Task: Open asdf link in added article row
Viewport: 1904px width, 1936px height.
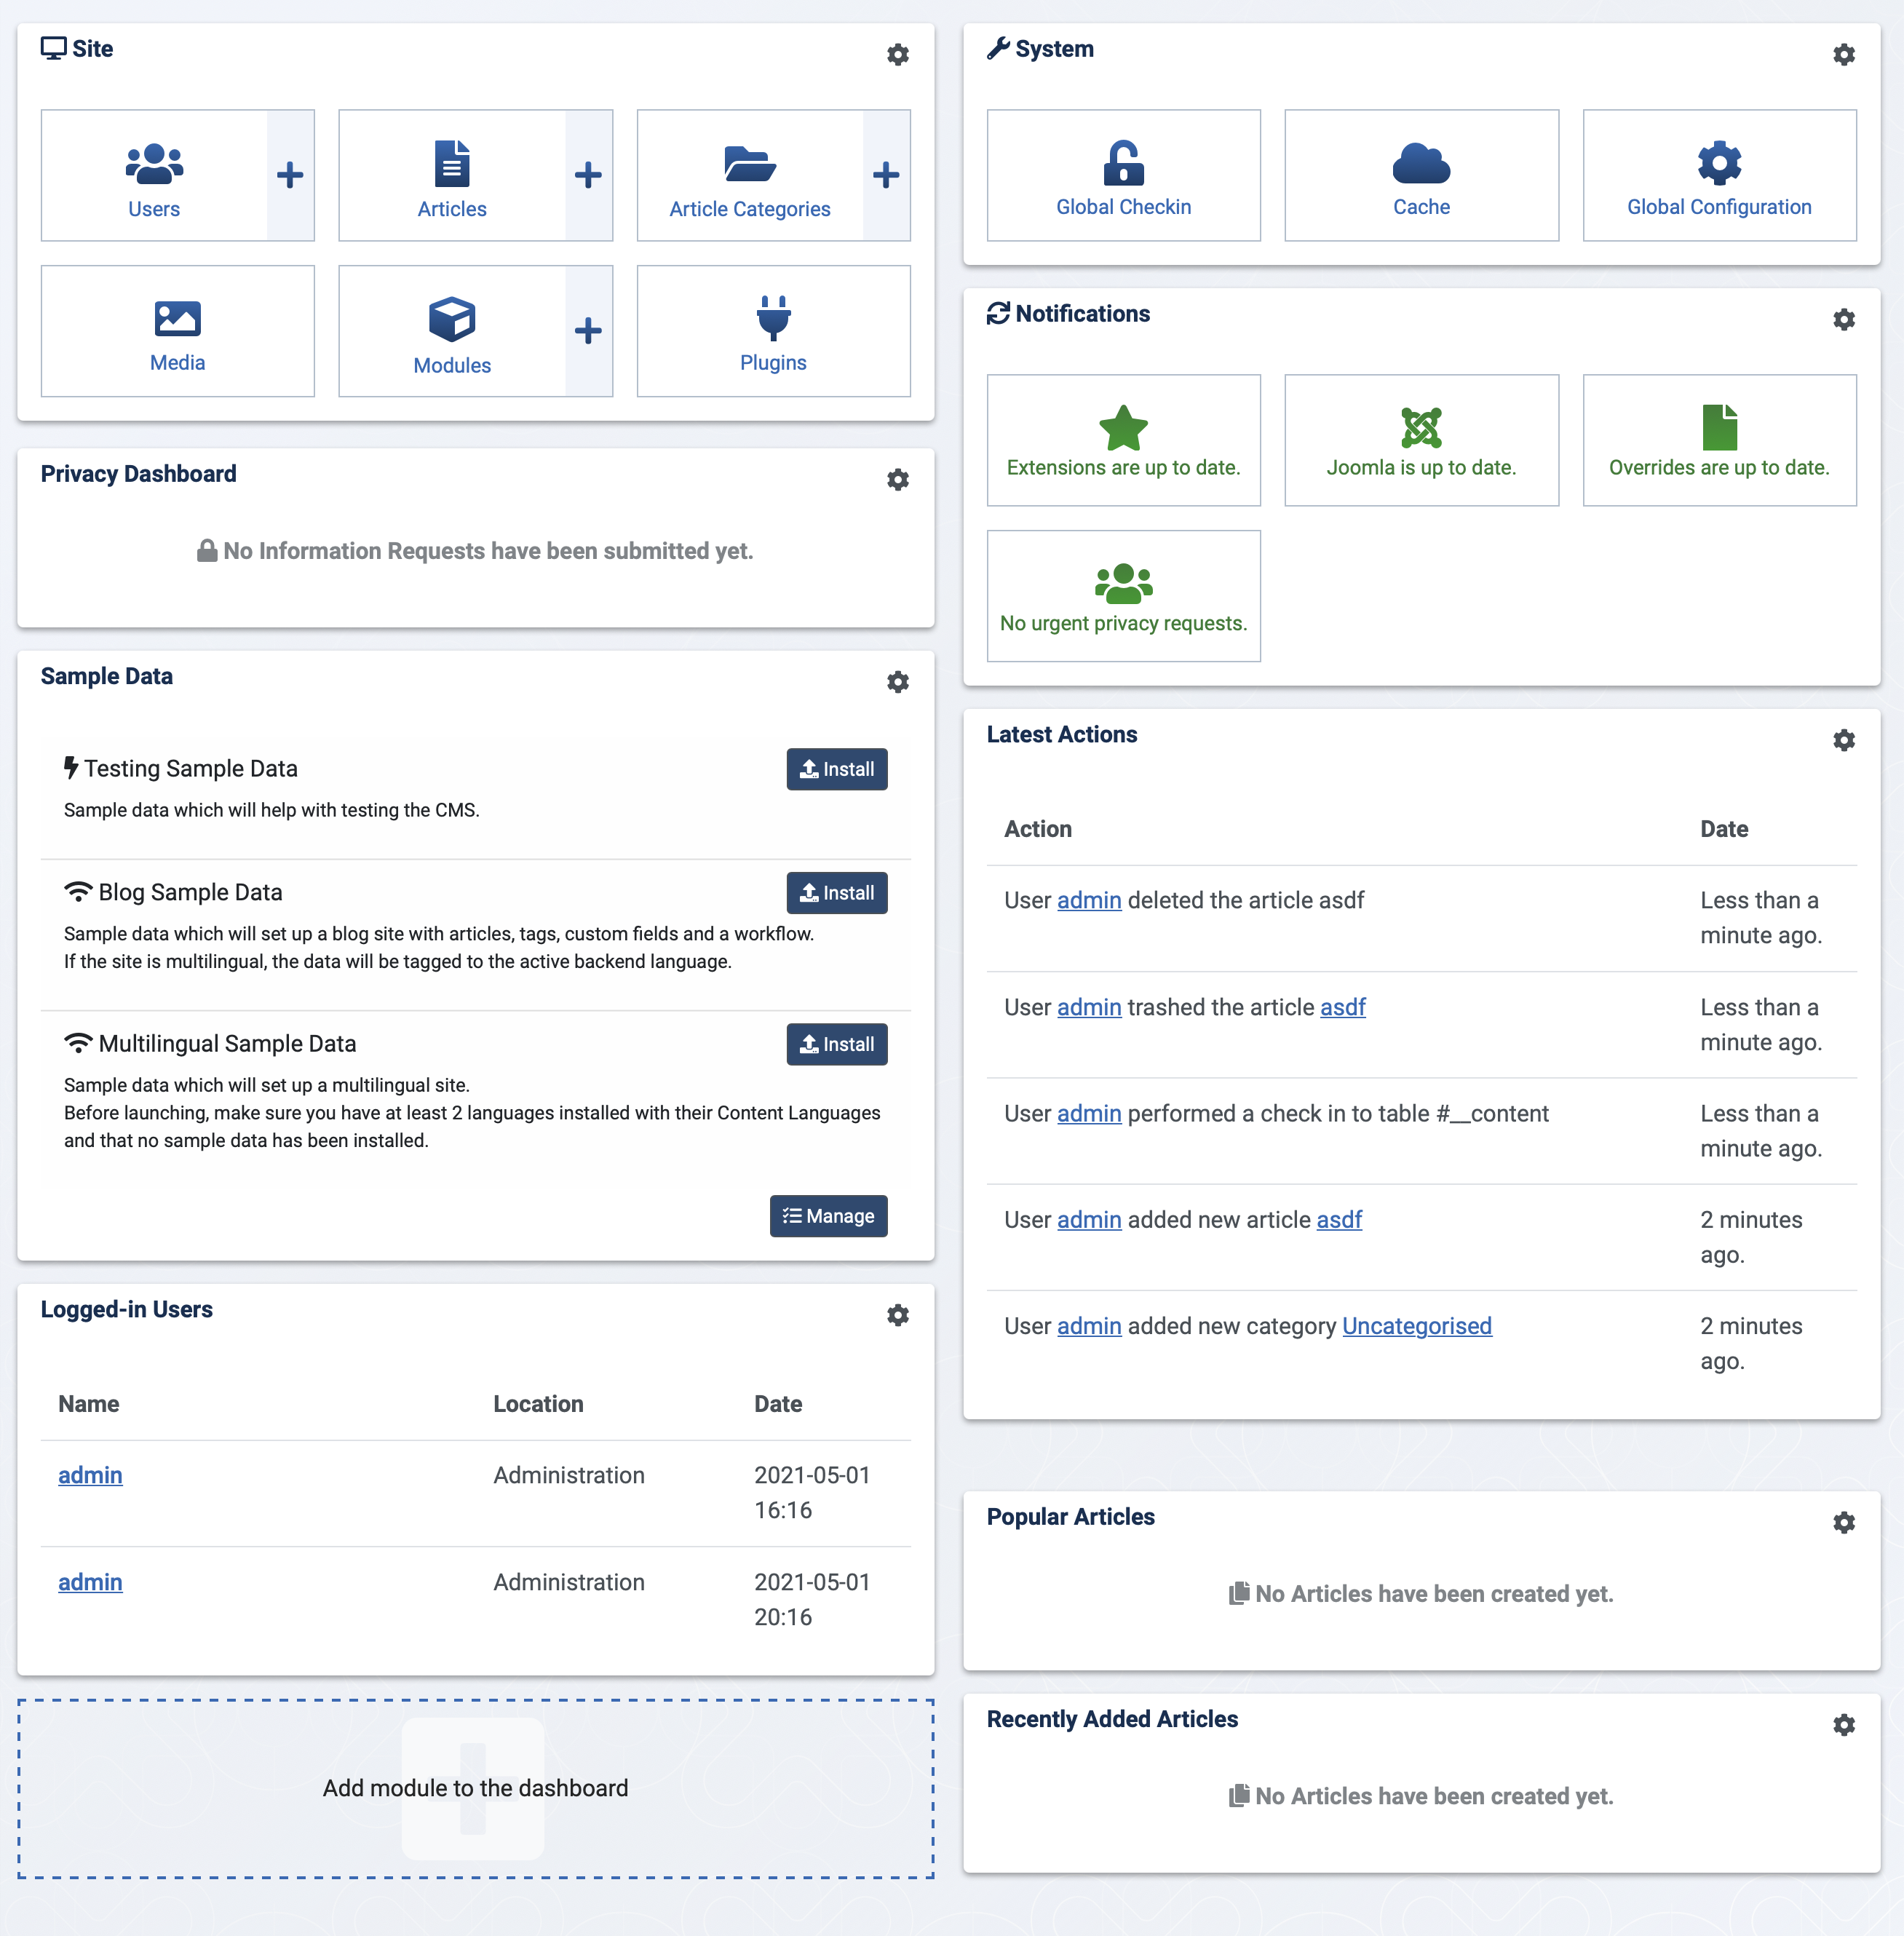Action: (x=1339, y=1220)
